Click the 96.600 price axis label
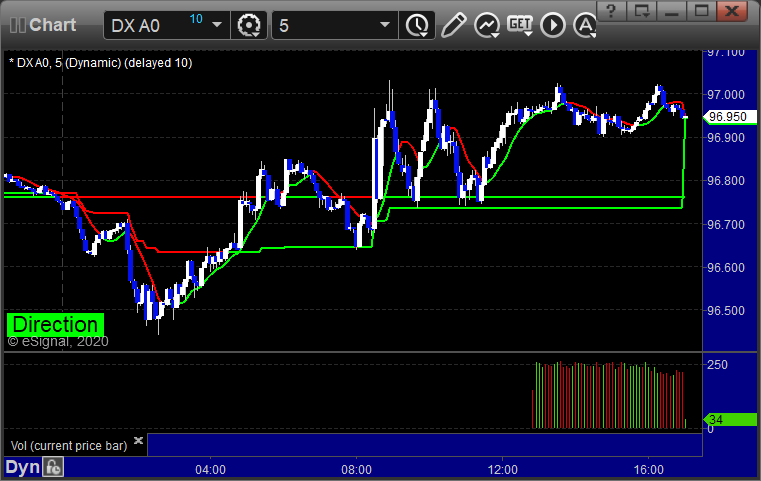761x481 pixels. 726,267
